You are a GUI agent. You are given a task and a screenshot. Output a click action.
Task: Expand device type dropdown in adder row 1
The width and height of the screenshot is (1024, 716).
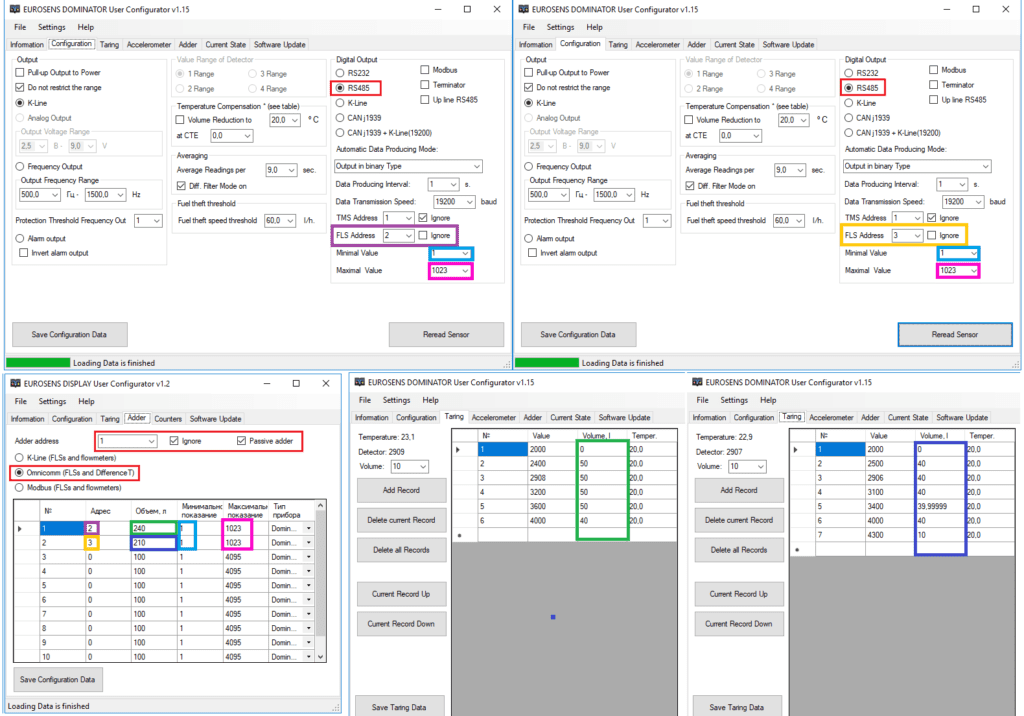tap(308, 528)
